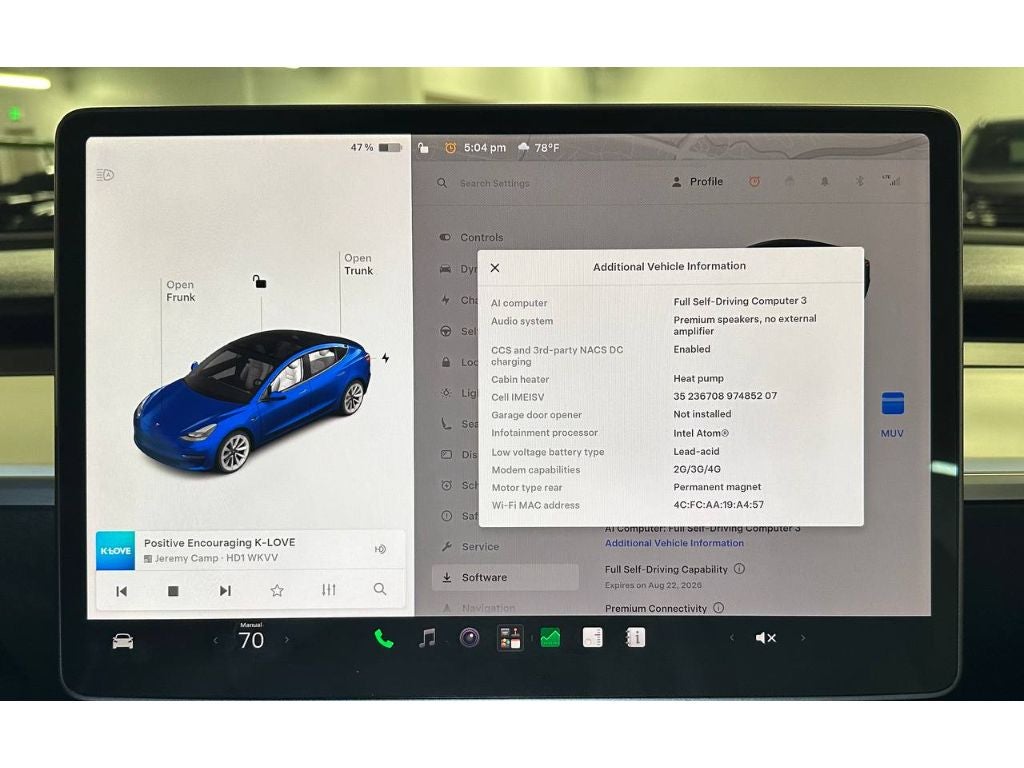Tap the HomeLink garage icon in header
1024x768 pixels.
[790, 182]
